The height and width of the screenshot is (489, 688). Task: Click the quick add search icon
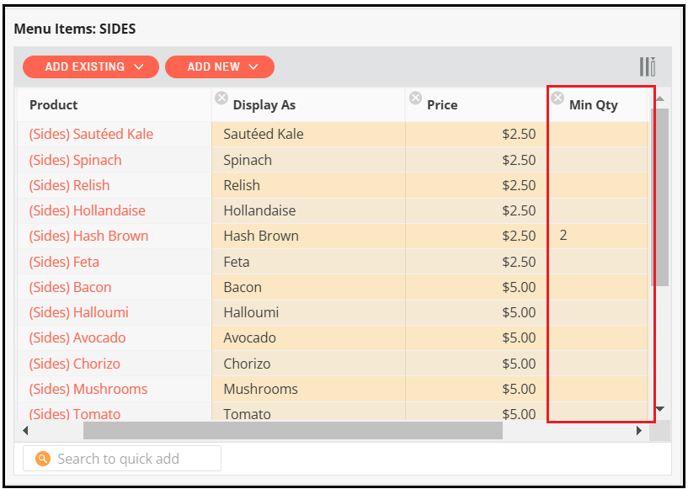(x=42, y=459)
